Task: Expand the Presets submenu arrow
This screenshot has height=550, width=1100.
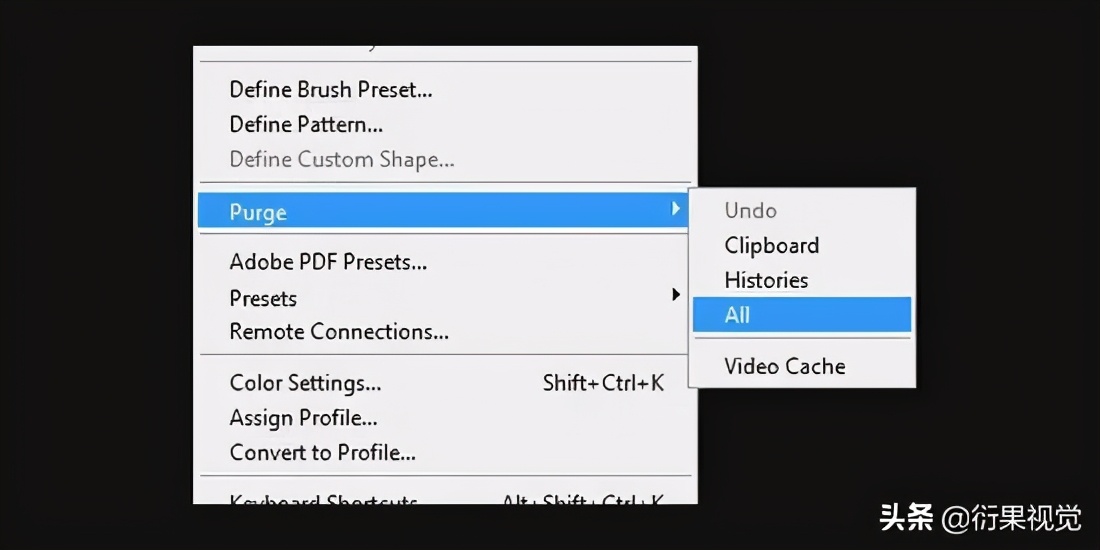Action: pyautogui.click(x=676, y=295)
